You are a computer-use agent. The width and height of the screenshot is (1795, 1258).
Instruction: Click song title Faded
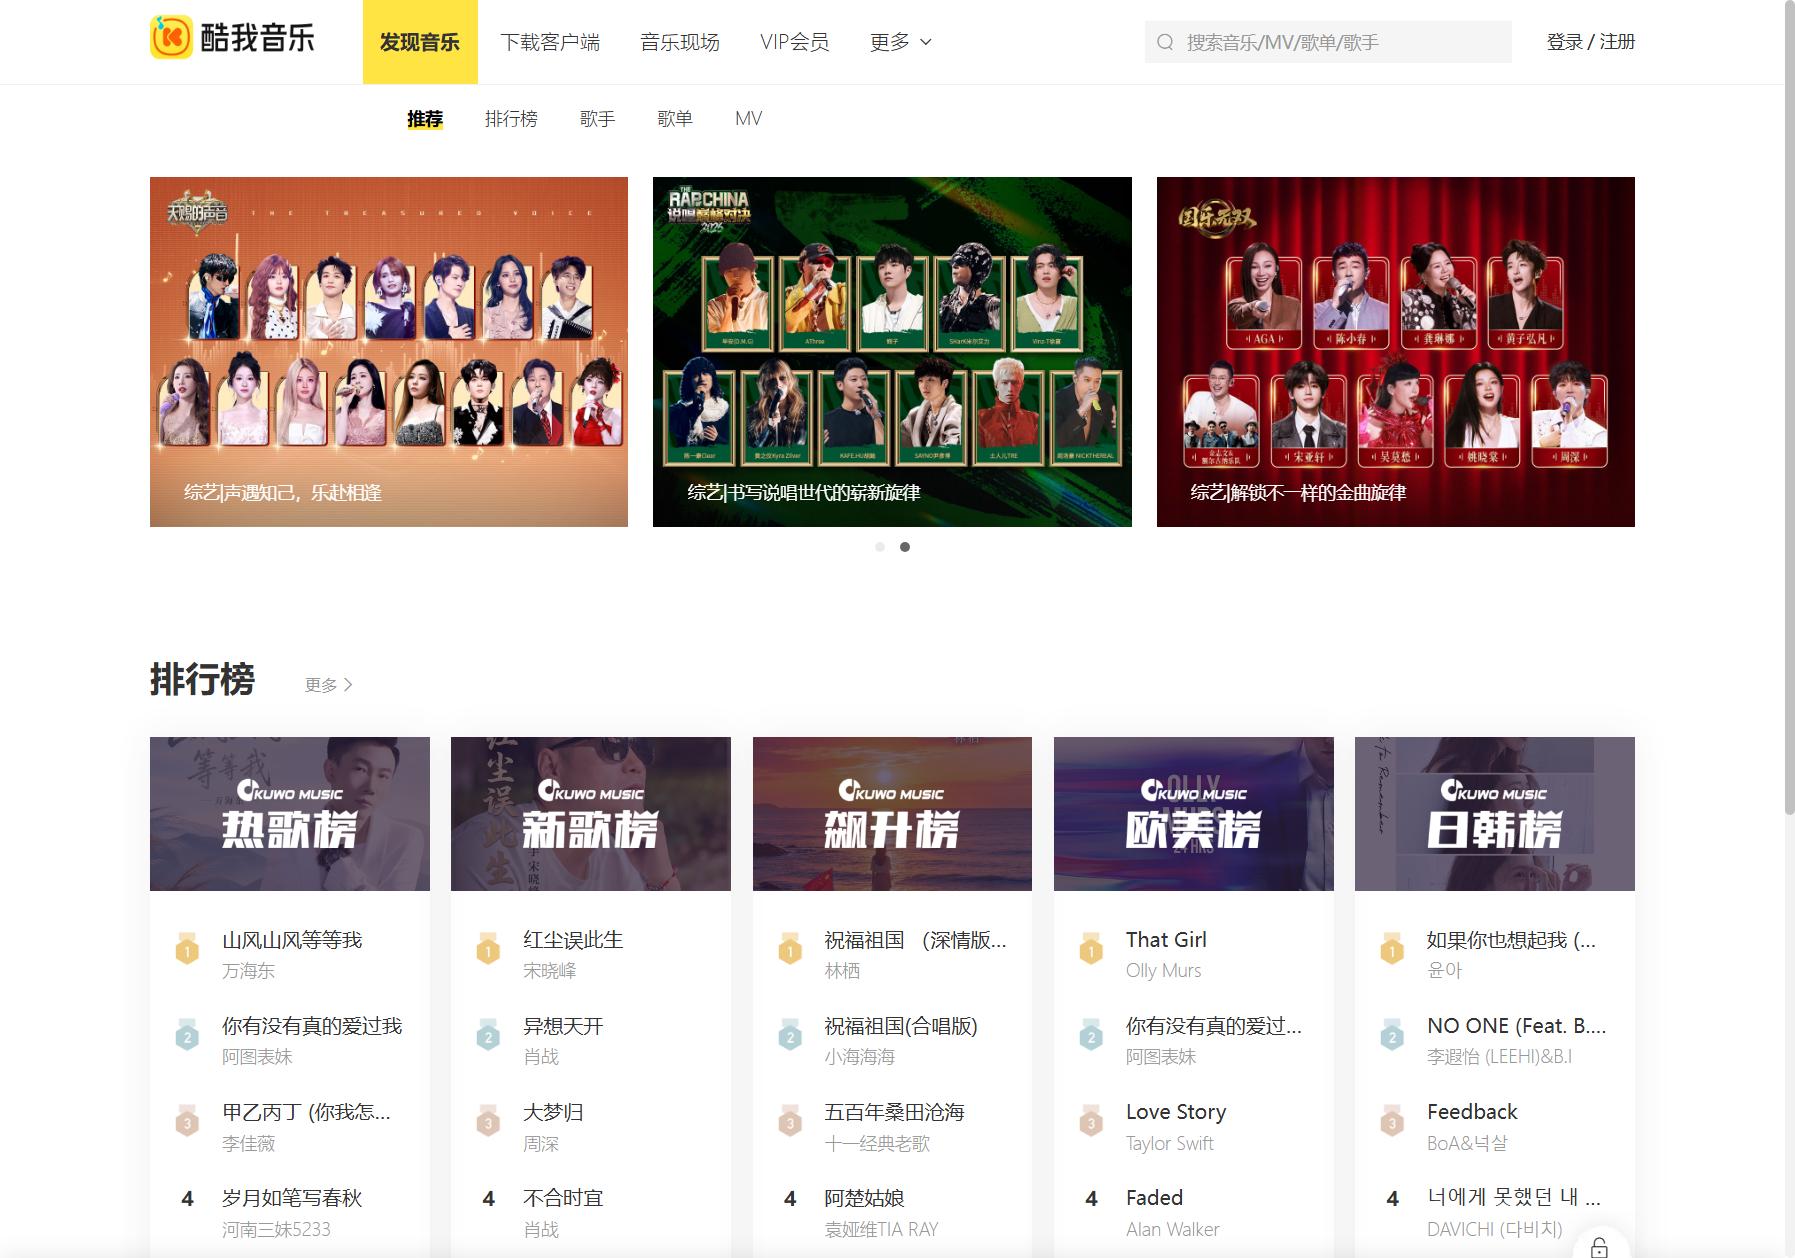pyautogui.click(x=1154, y=1198)
